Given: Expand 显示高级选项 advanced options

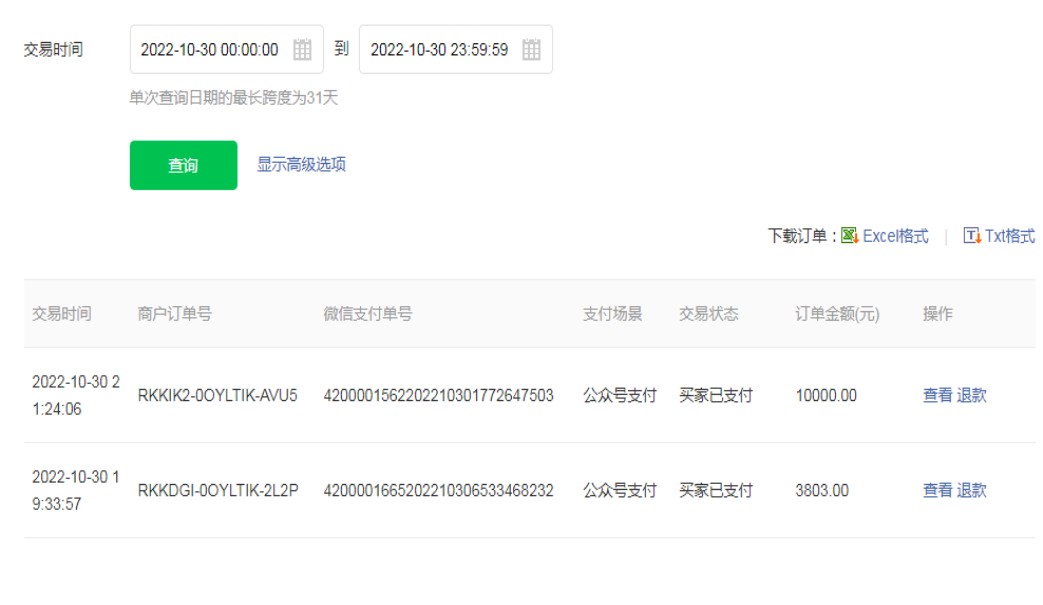Looking at the screenshot, I should pyautogui.click(x=301, y=165).
